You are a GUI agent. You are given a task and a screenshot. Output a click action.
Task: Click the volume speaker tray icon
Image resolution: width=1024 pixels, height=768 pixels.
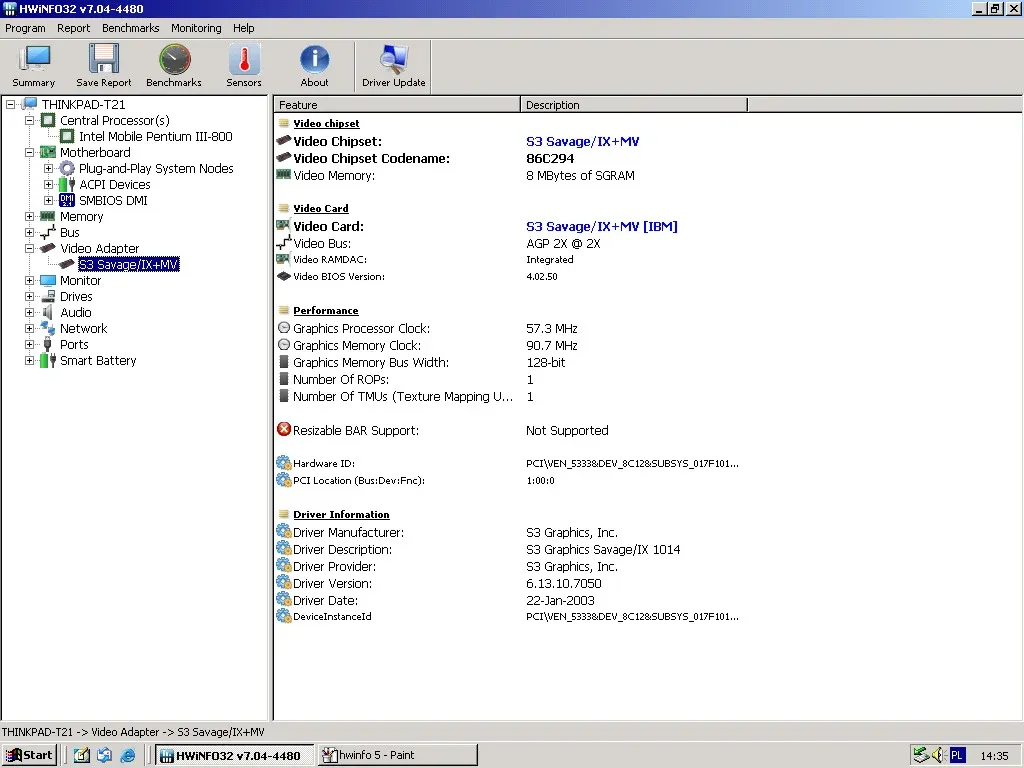938,755
